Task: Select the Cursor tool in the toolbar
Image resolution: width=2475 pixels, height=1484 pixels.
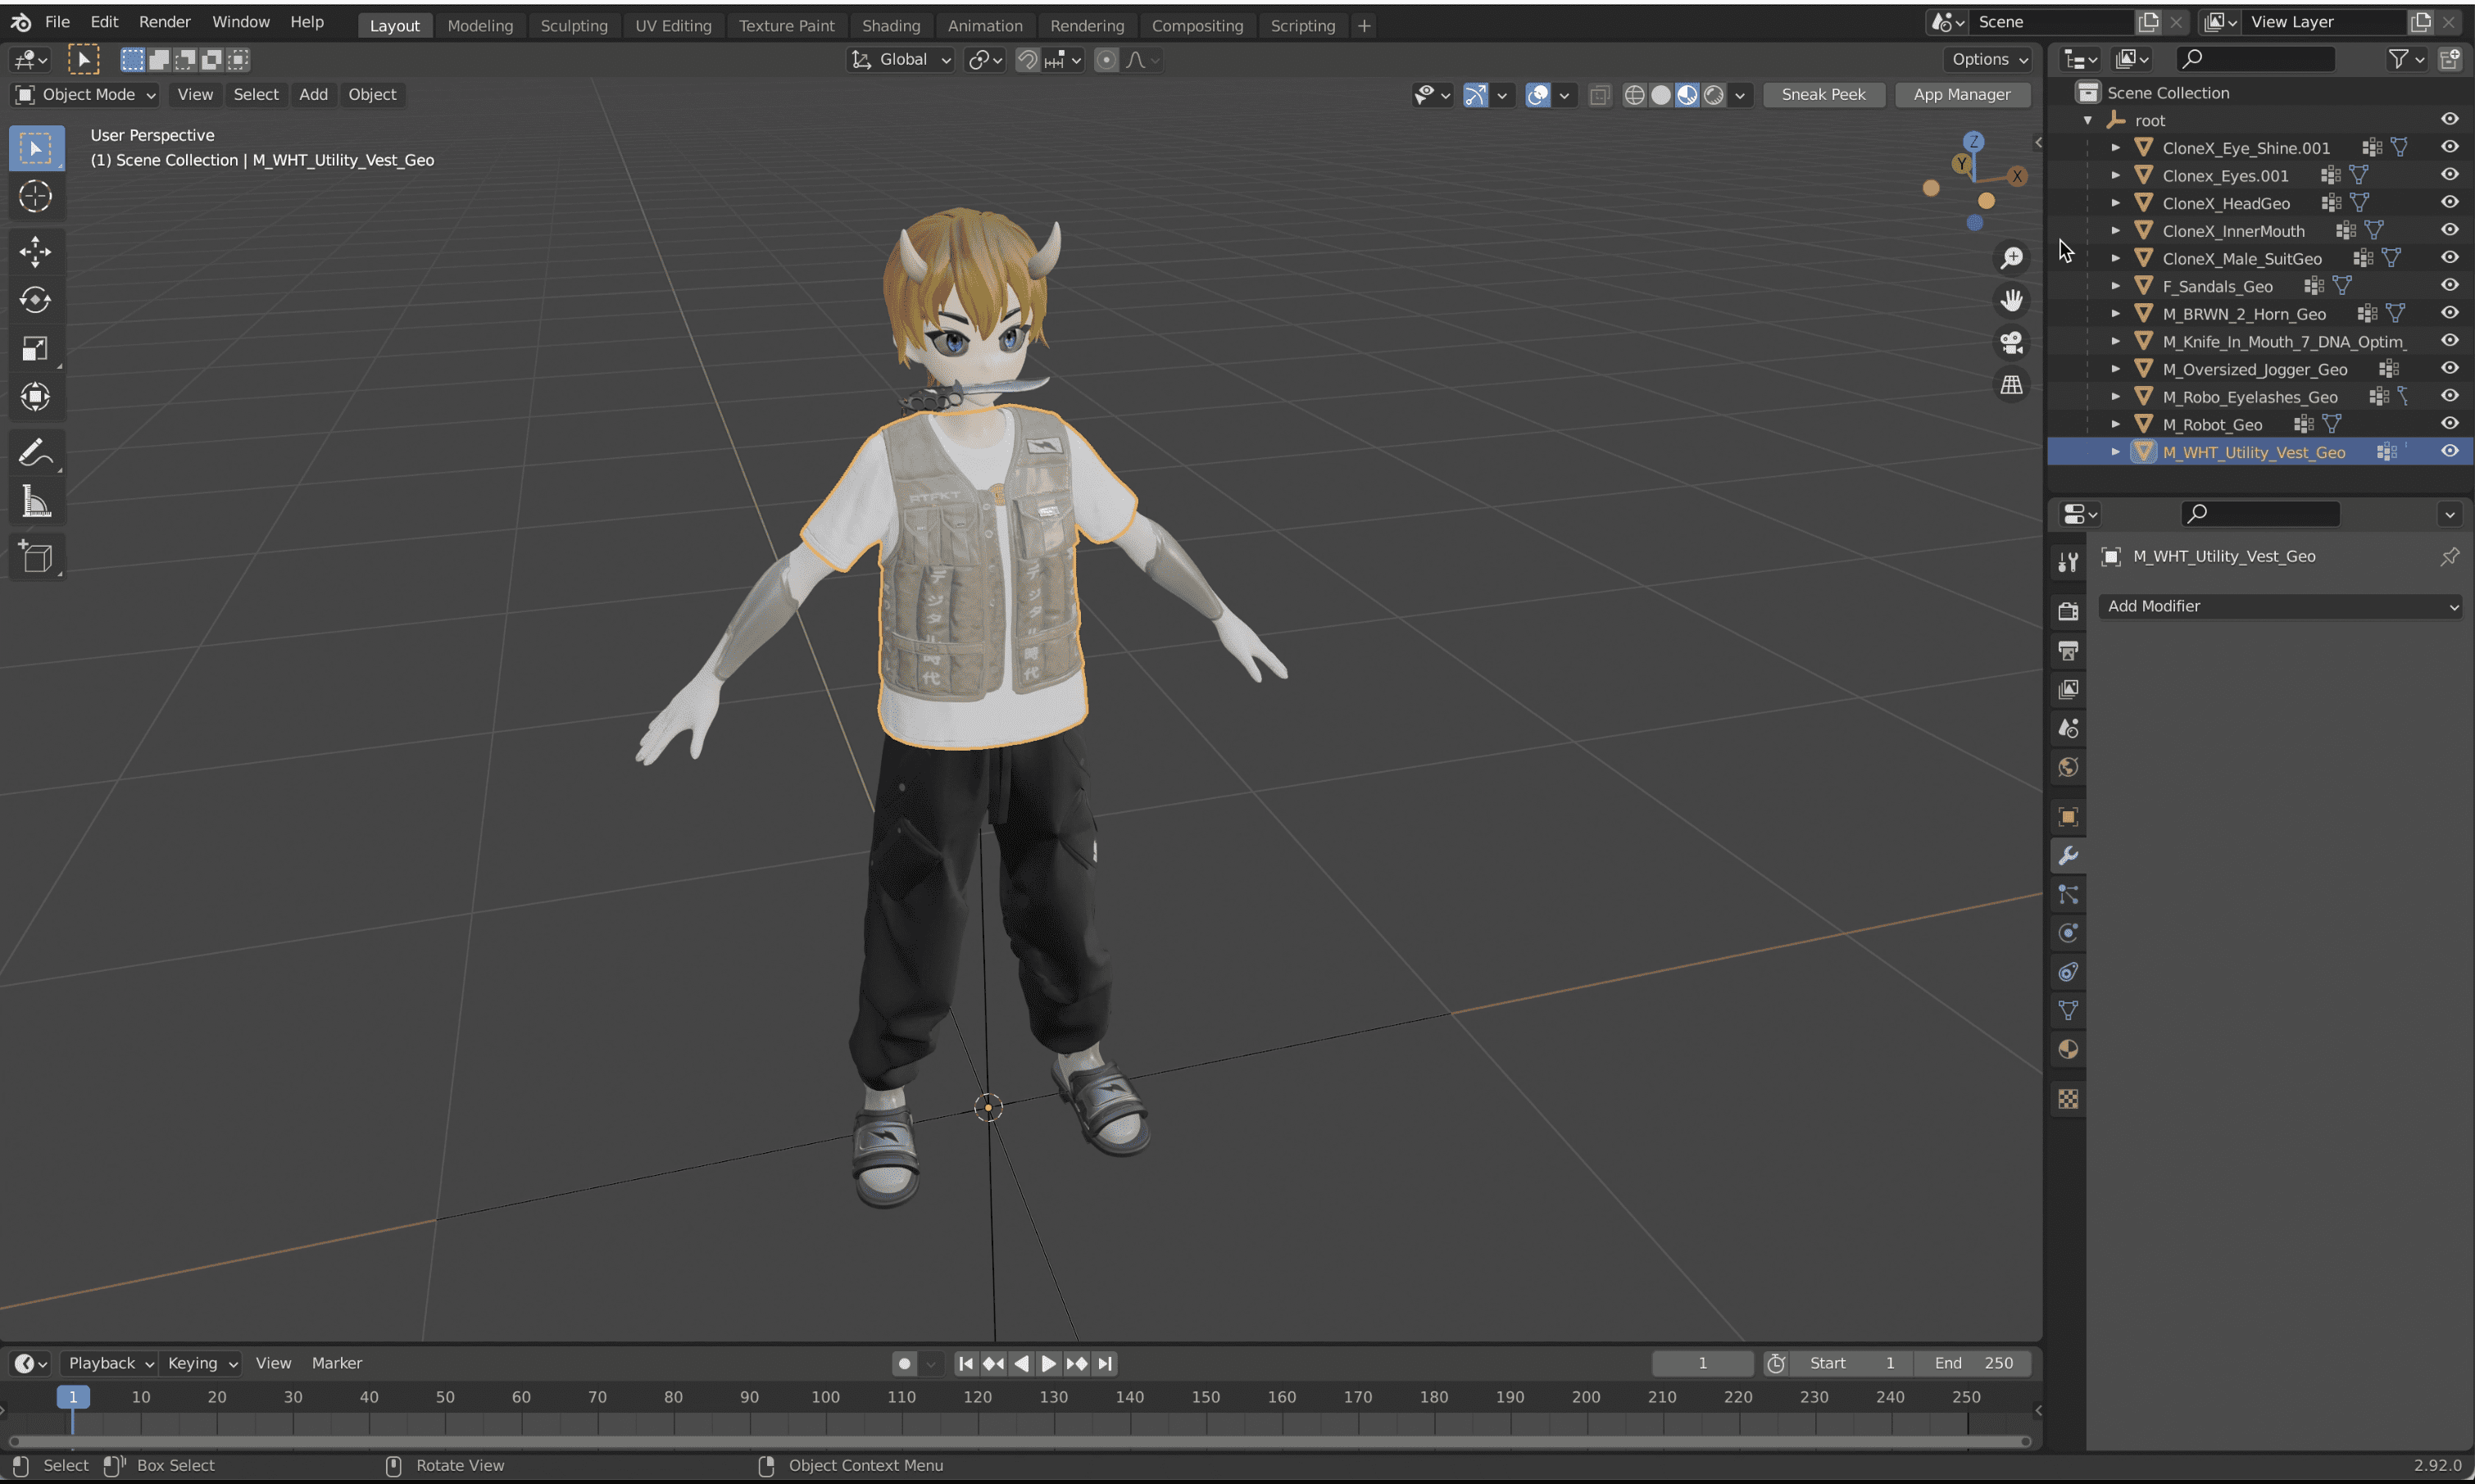Action: pos(36,196)
